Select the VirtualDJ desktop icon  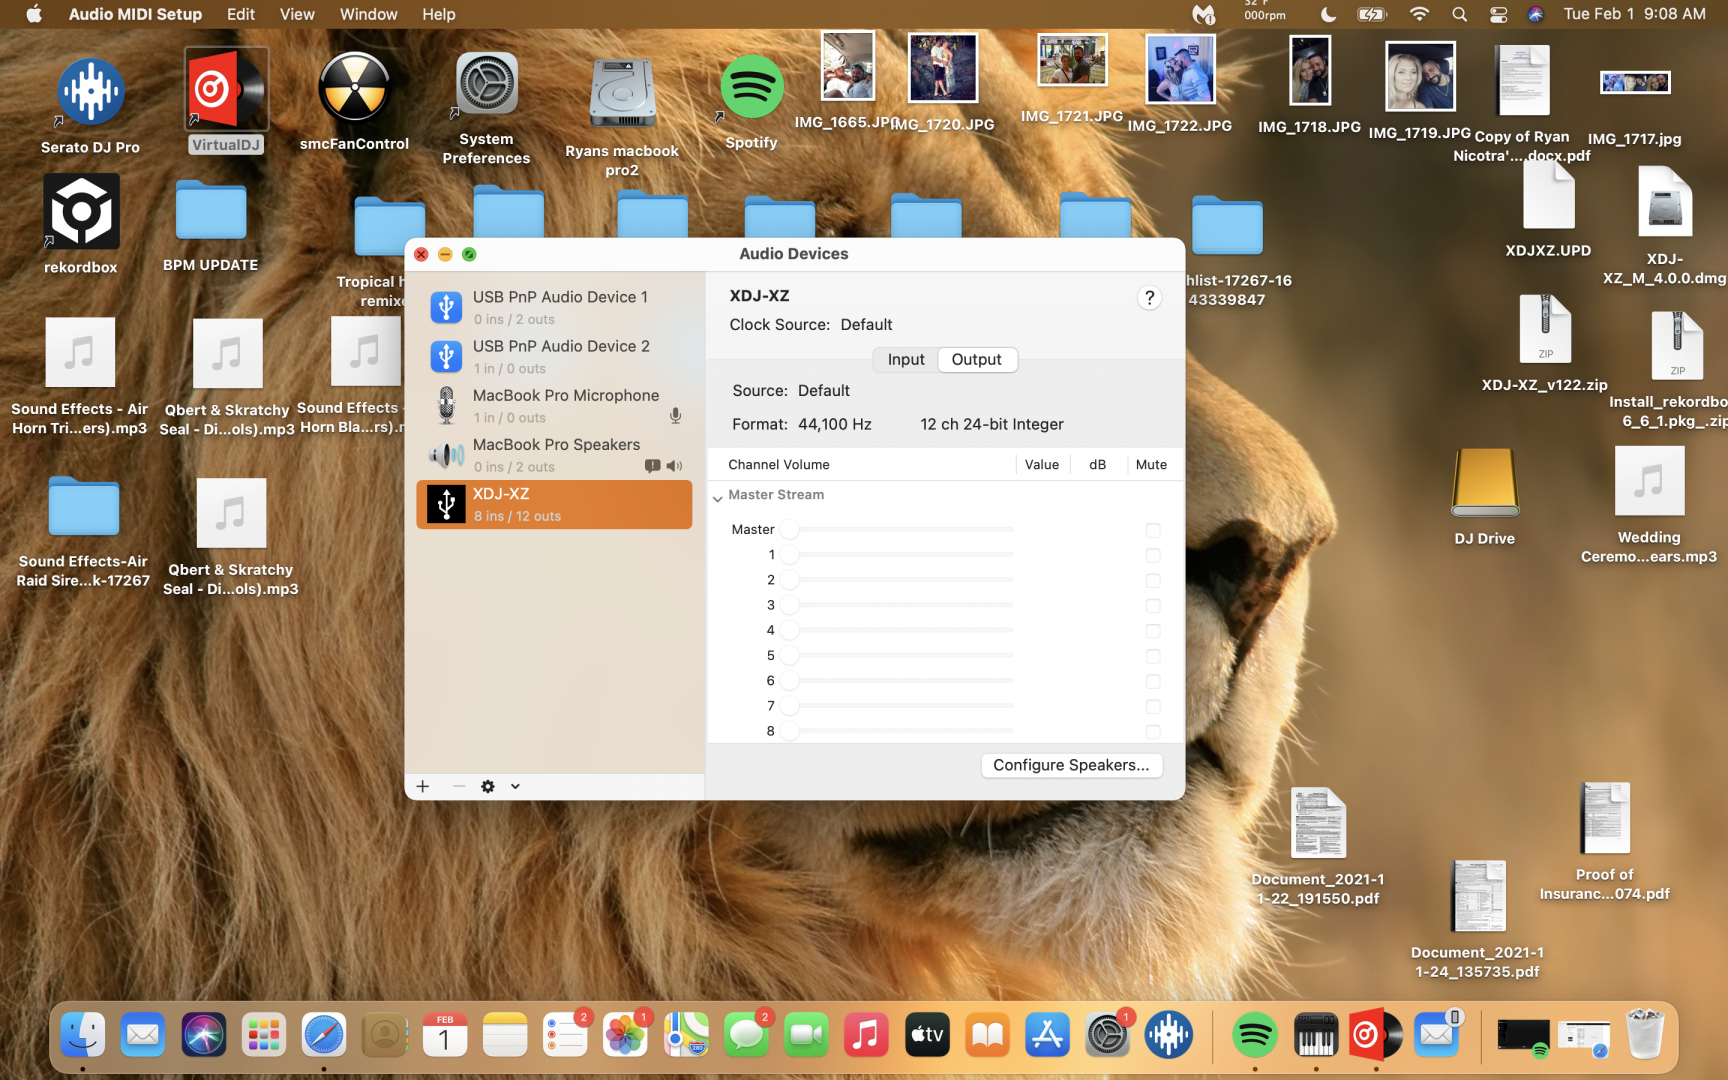click(x=226, y=101)
